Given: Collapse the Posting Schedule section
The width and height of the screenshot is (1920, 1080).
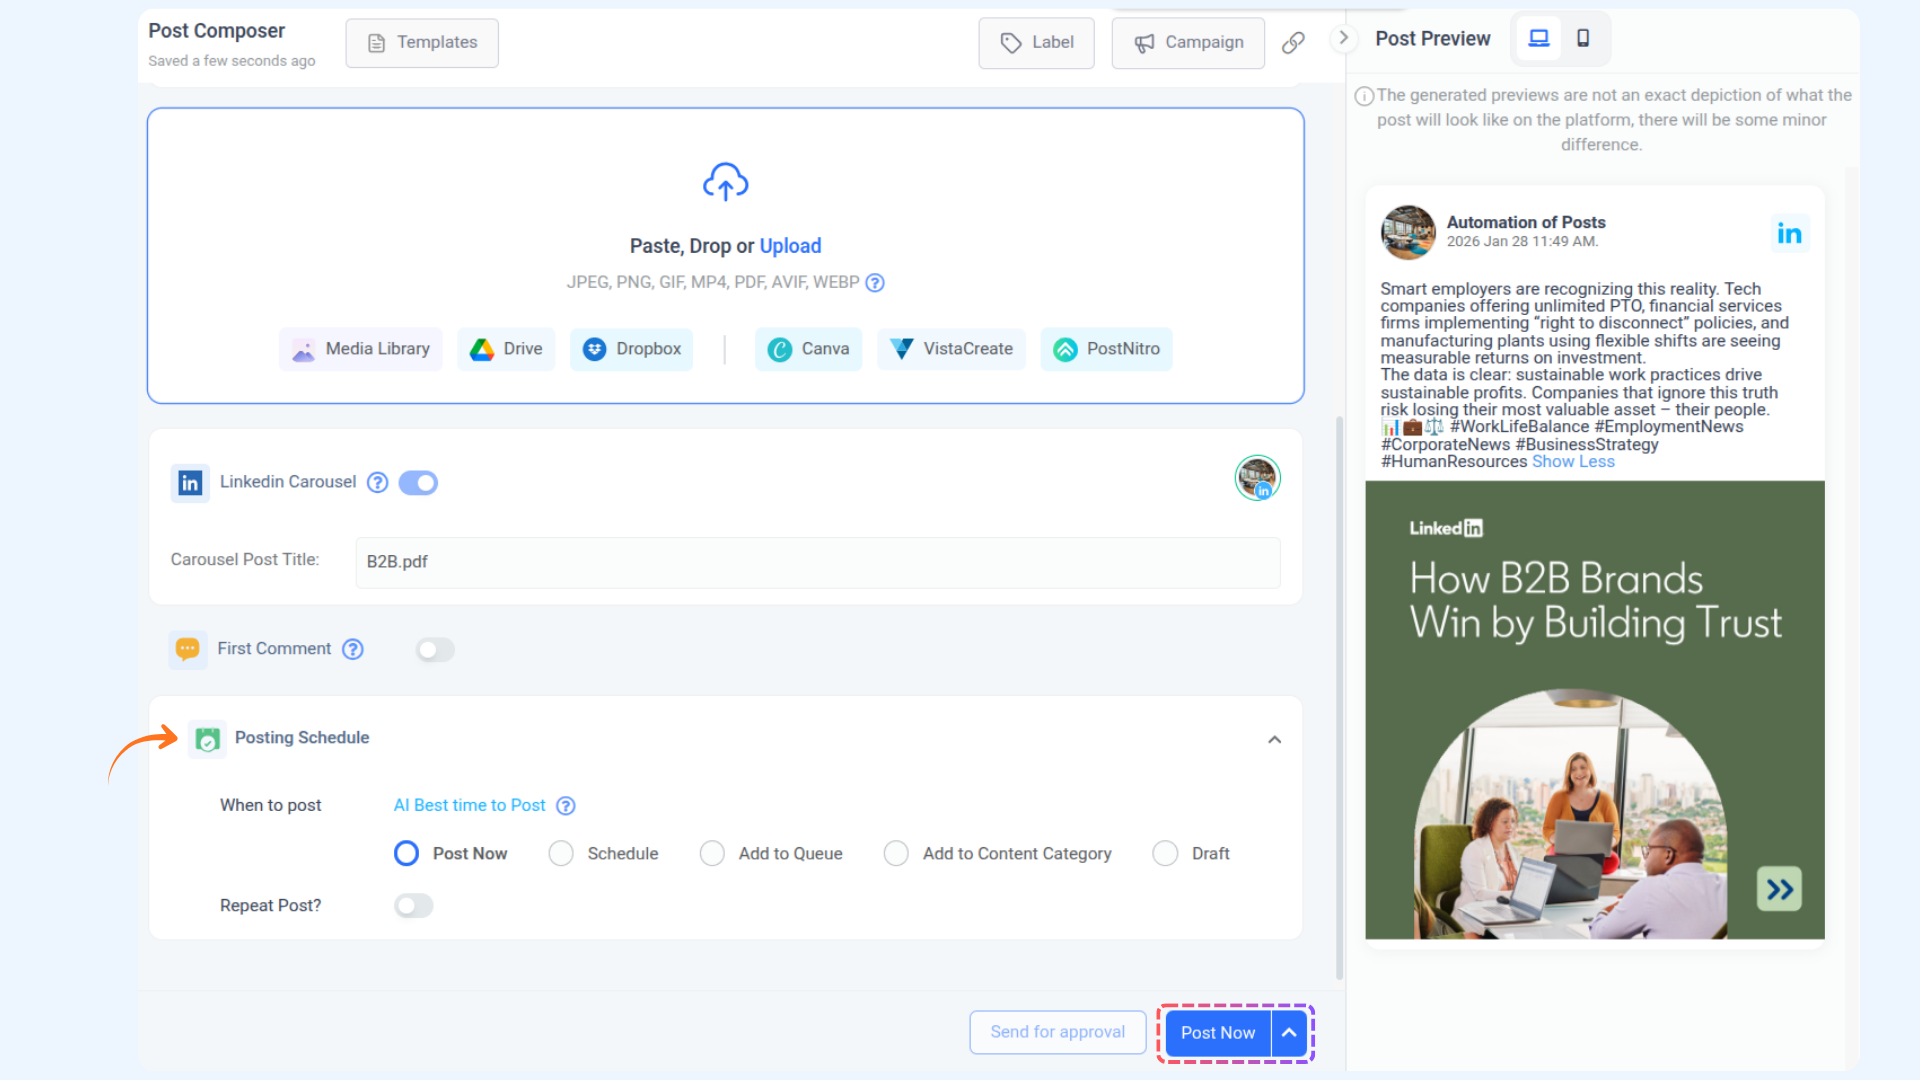Looking at the screenshot, I should (x=1274, y=740).
